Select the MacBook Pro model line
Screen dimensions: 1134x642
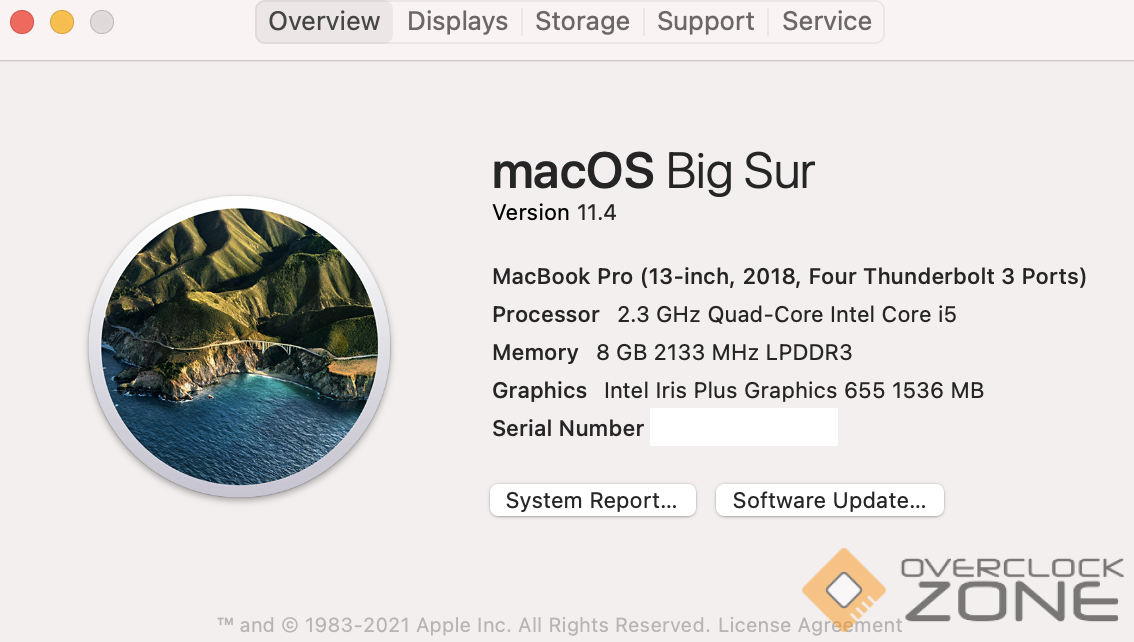(x=788, y=276)
